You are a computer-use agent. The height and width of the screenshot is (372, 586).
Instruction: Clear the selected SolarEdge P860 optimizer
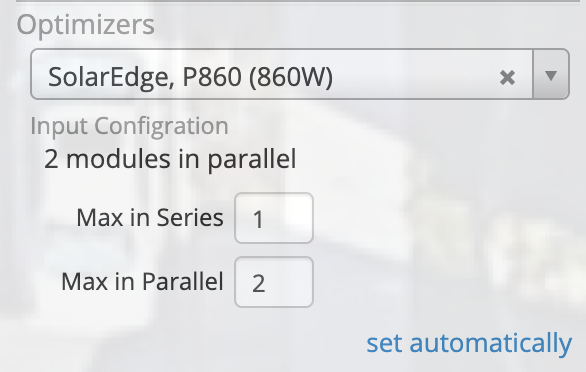point(507,77)
